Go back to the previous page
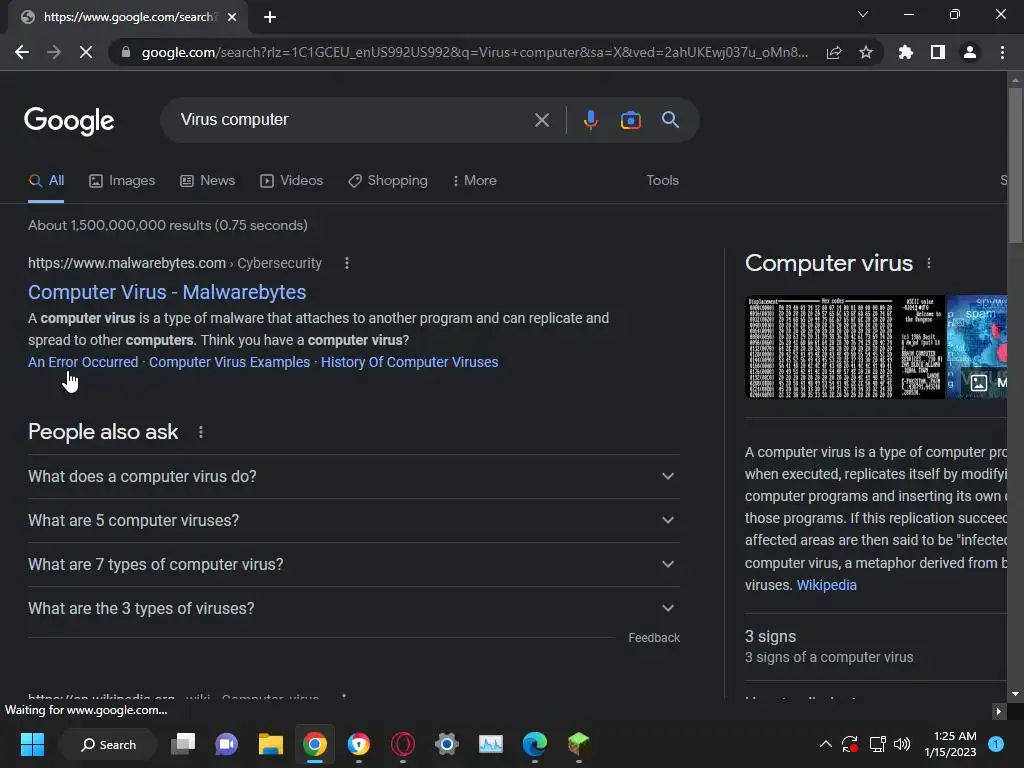 (22, 52)
